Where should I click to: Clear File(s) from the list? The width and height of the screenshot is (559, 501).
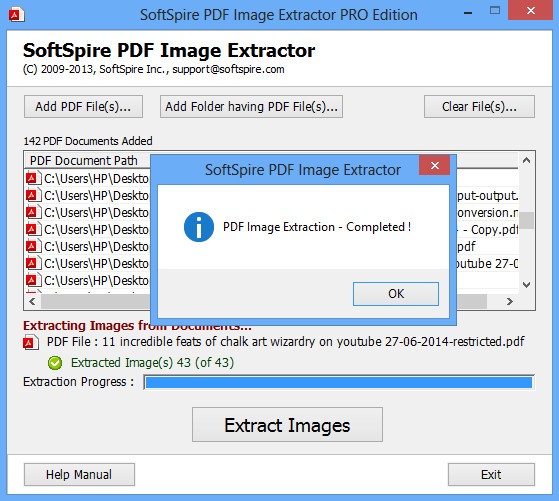479,107
